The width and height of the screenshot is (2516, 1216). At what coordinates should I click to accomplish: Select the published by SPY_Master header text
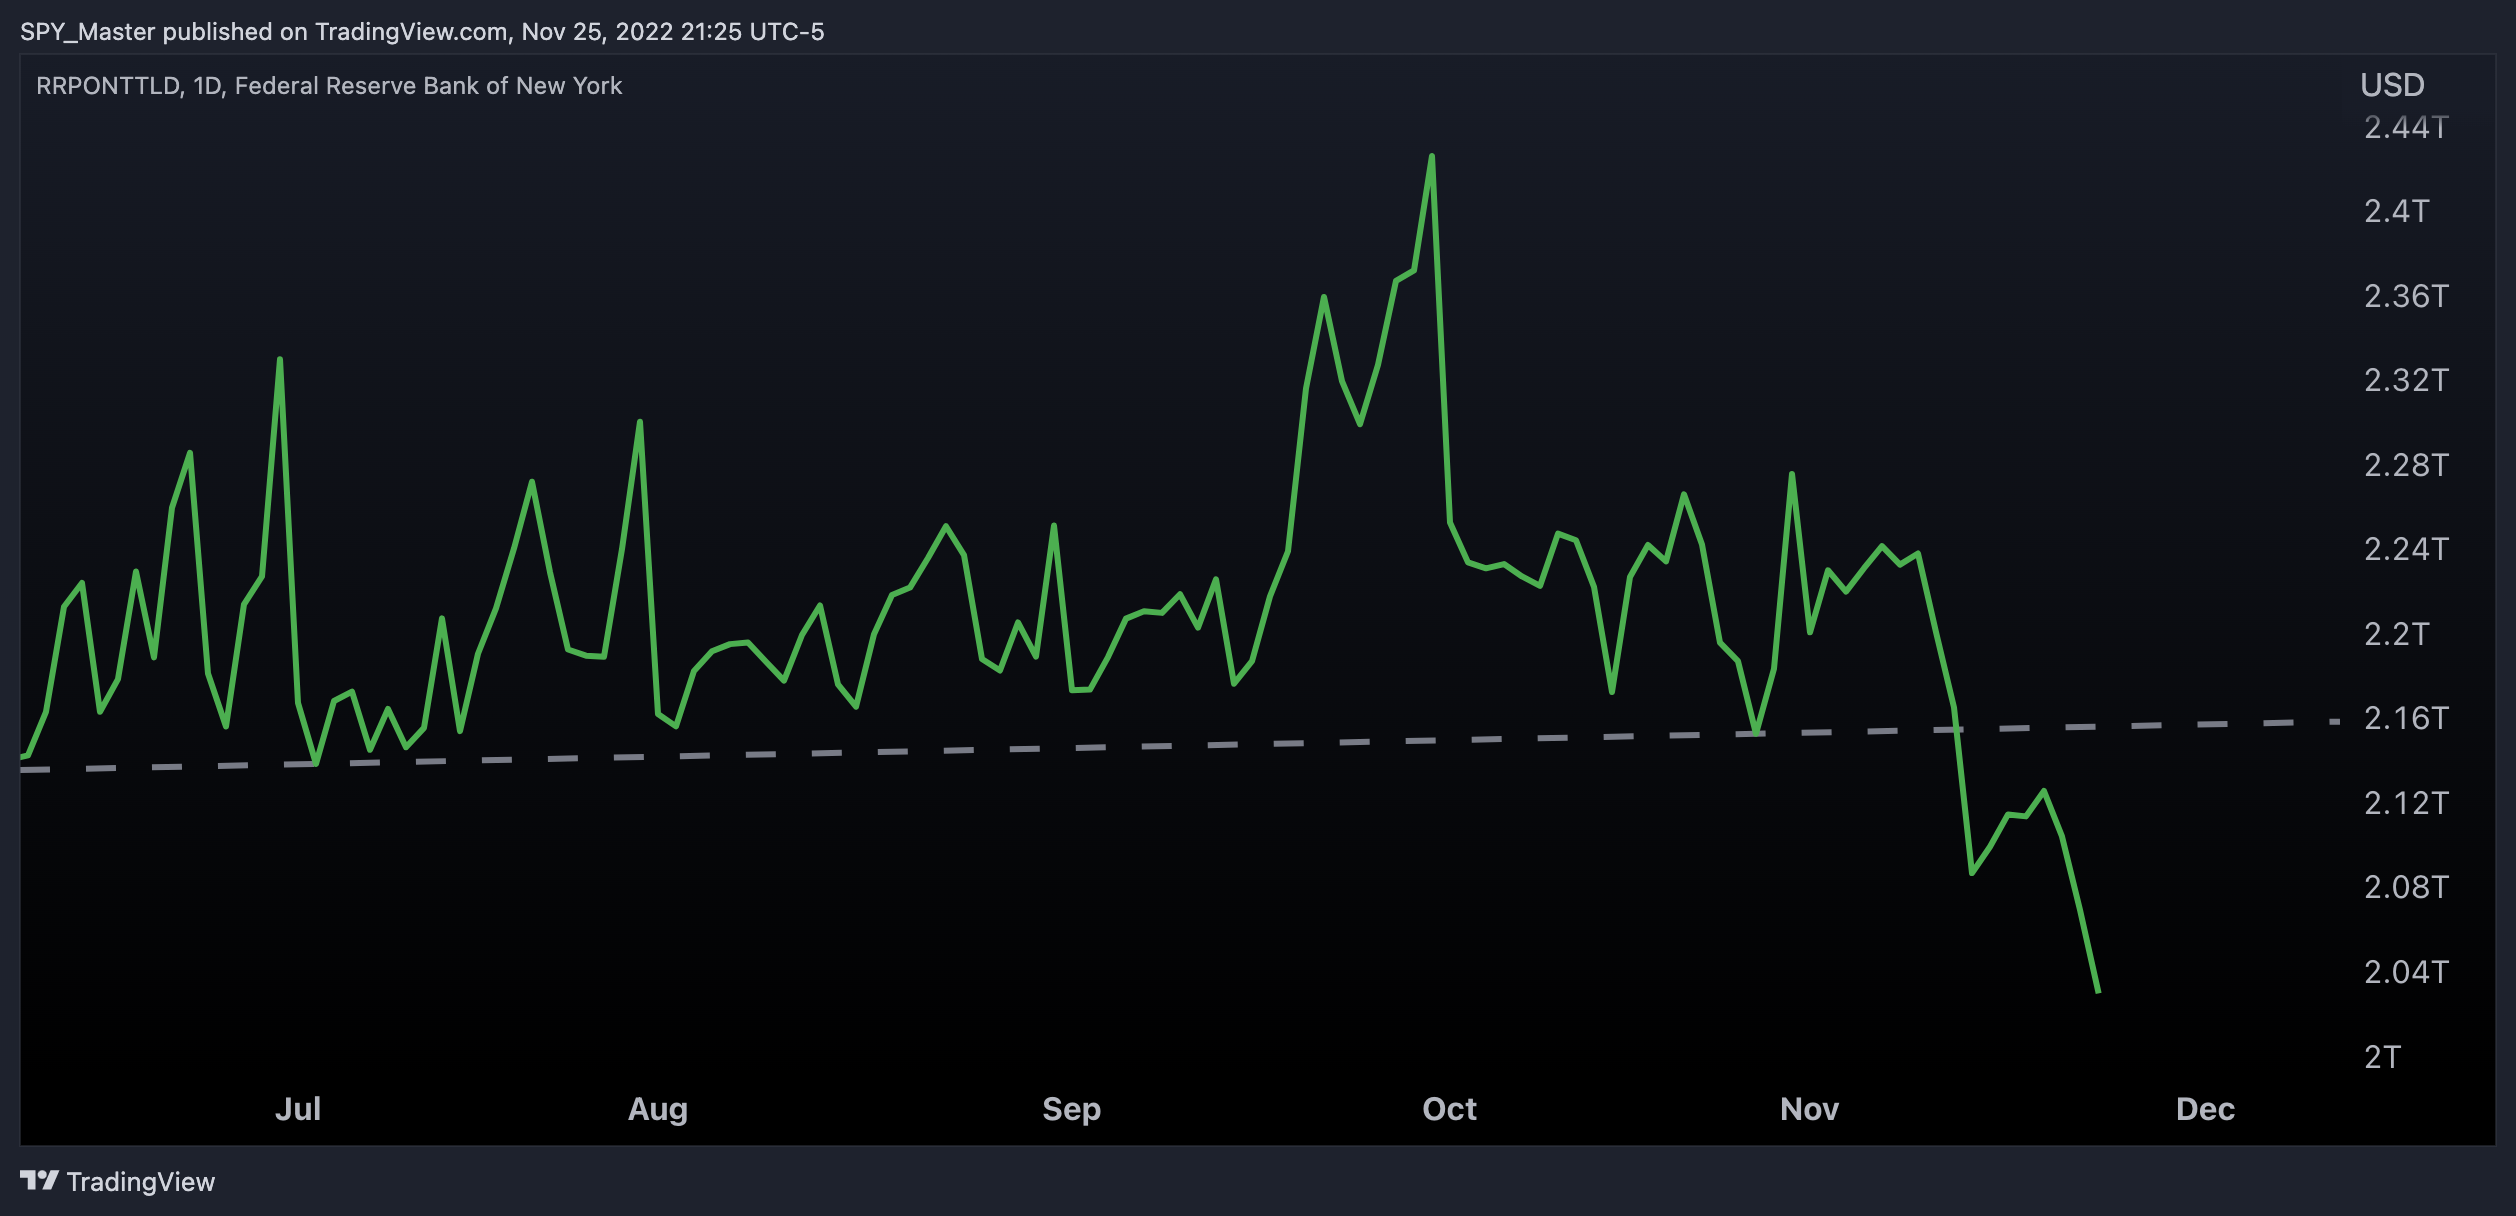(x=422, y=32)
